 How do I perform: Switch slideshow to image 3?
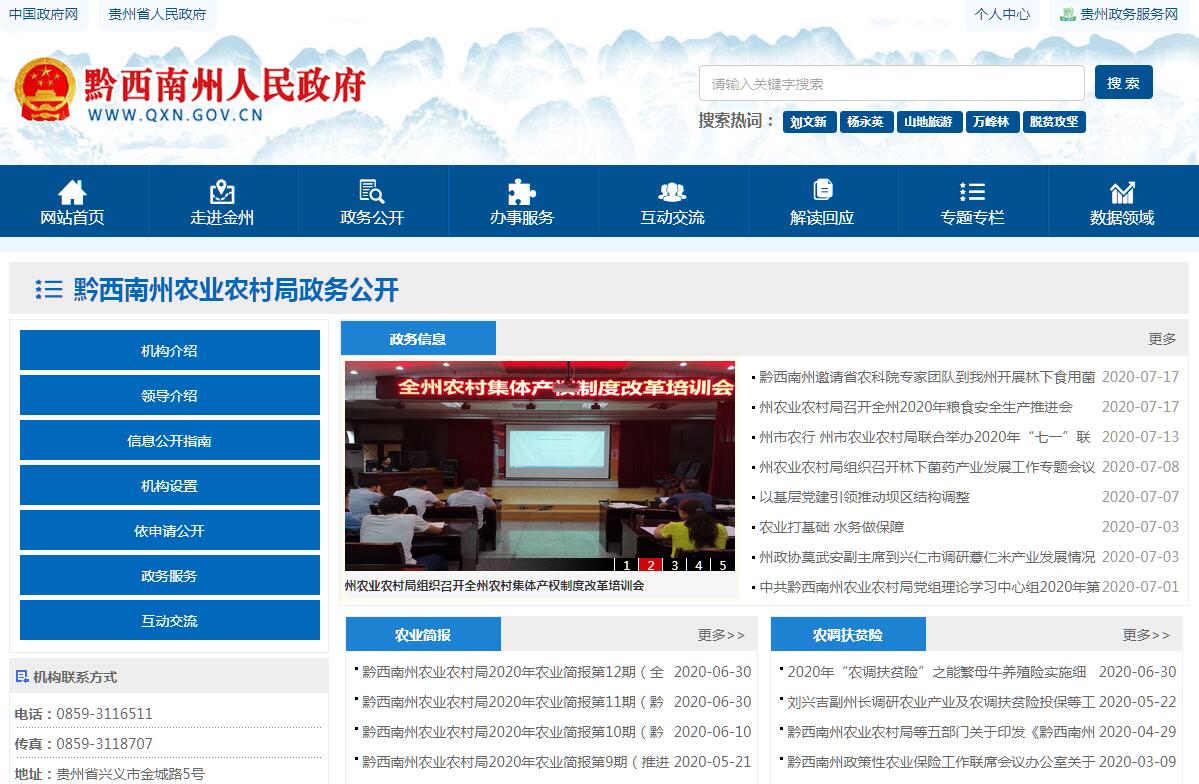pos(675,565)
